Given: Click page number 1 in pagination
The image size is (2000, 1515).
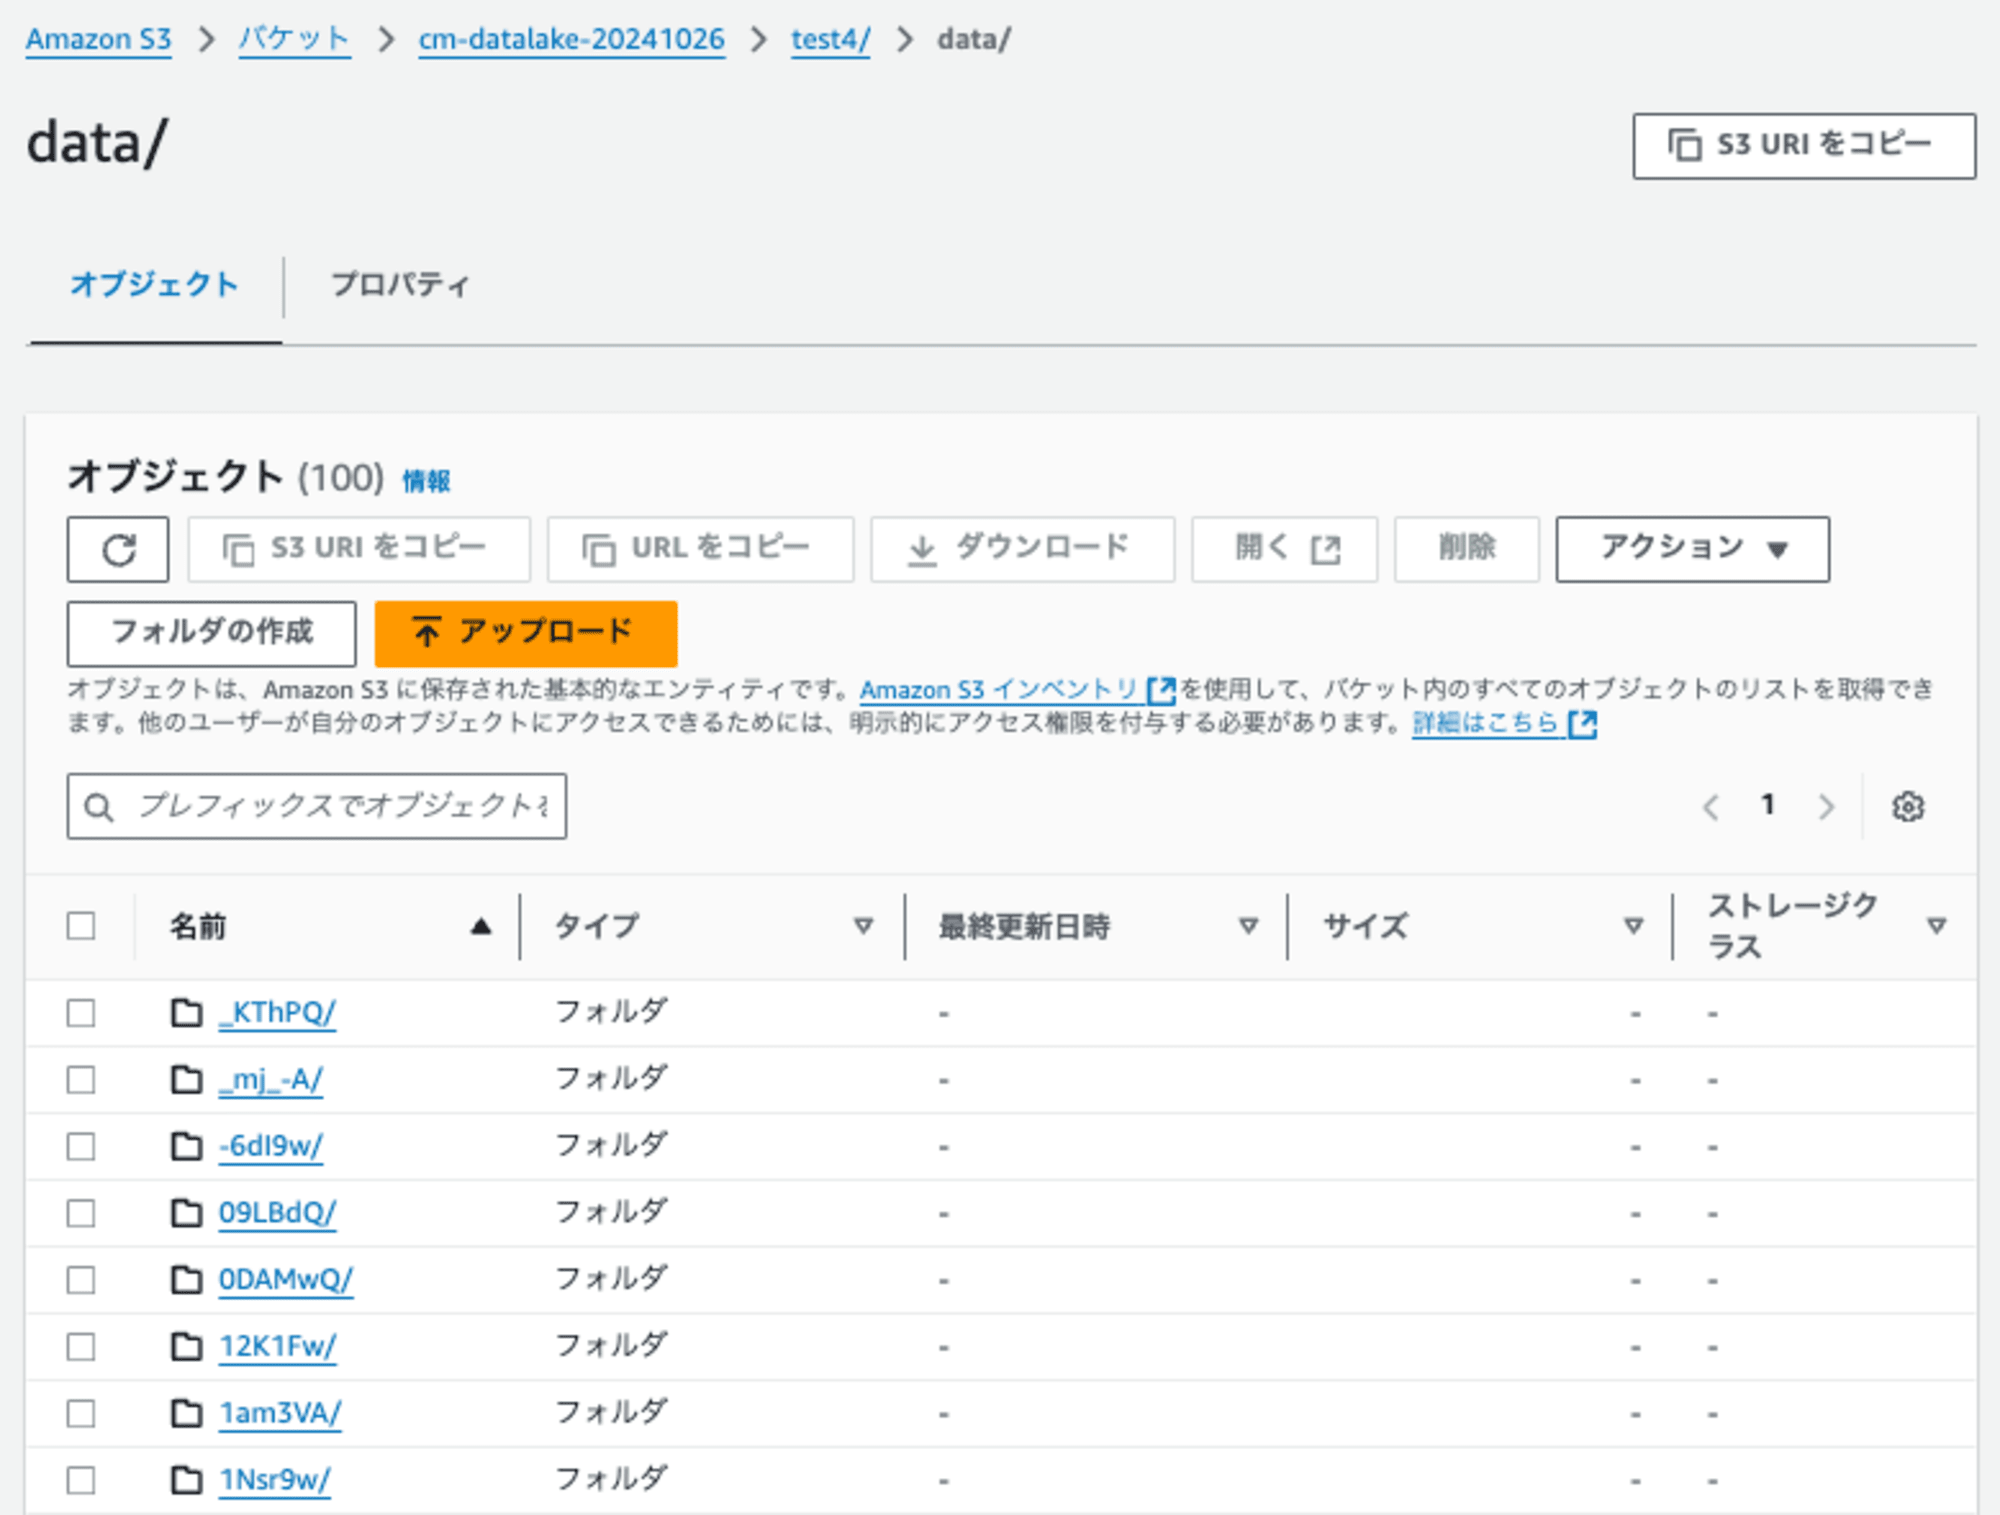Looking at the screenshot, I should tap(1768, 804).
